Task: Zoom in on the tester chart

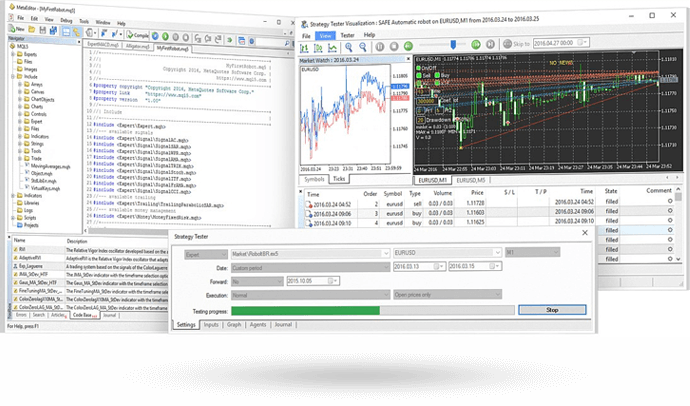Action: [349, 47]
